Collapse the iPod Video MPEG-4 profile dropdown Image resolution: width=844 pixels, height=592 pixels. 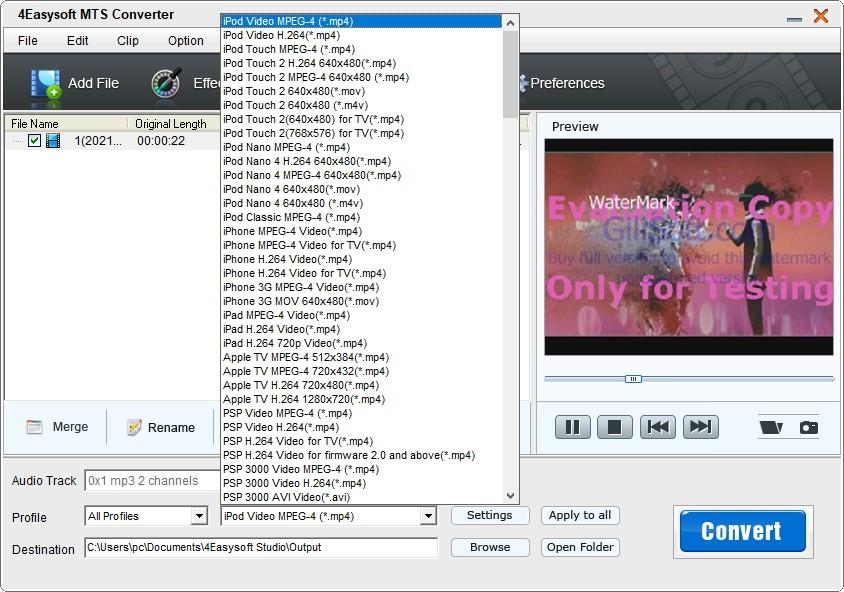point(428,516)
